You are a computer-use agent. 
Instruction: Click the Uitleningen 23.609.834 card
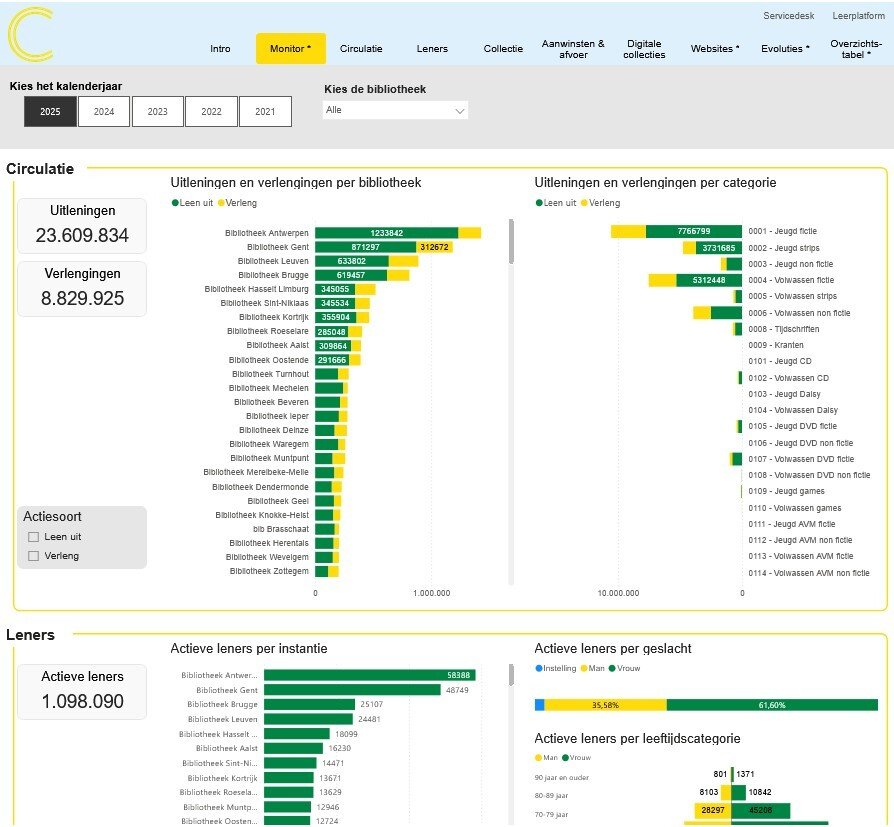point(82,225)
